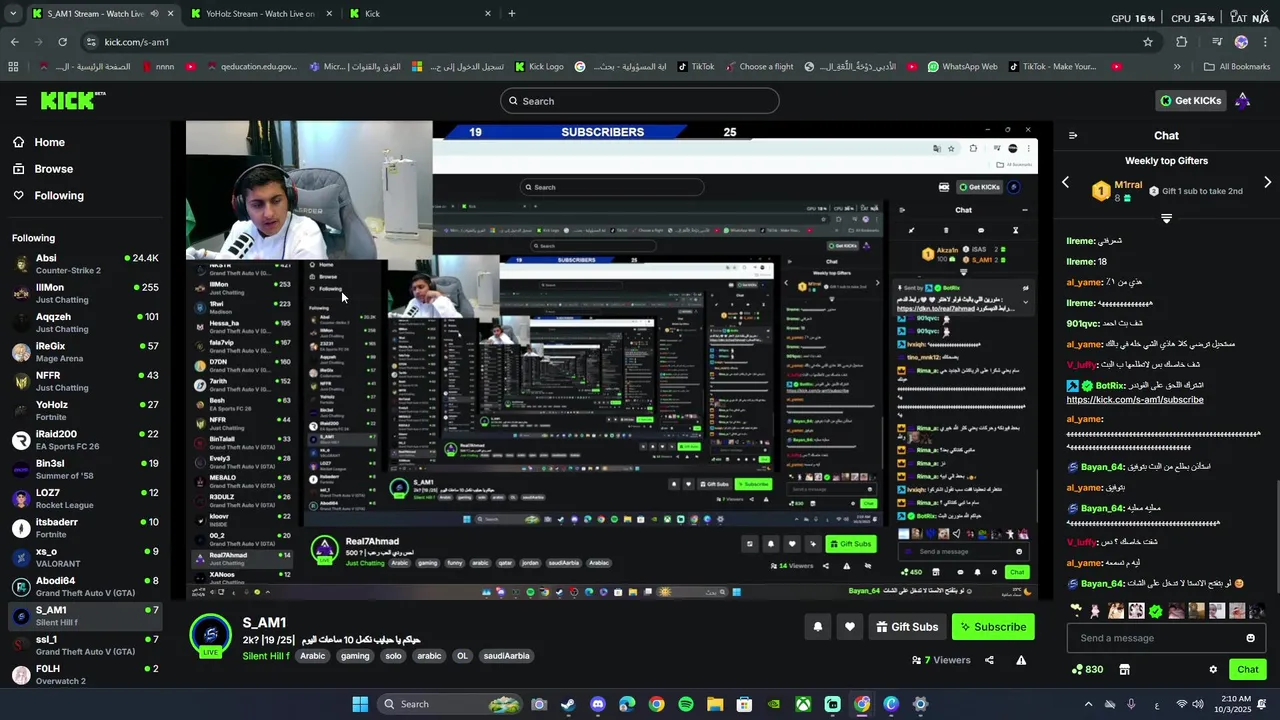
Task: Open Discord from the taskbar
Action: (598, 704)
